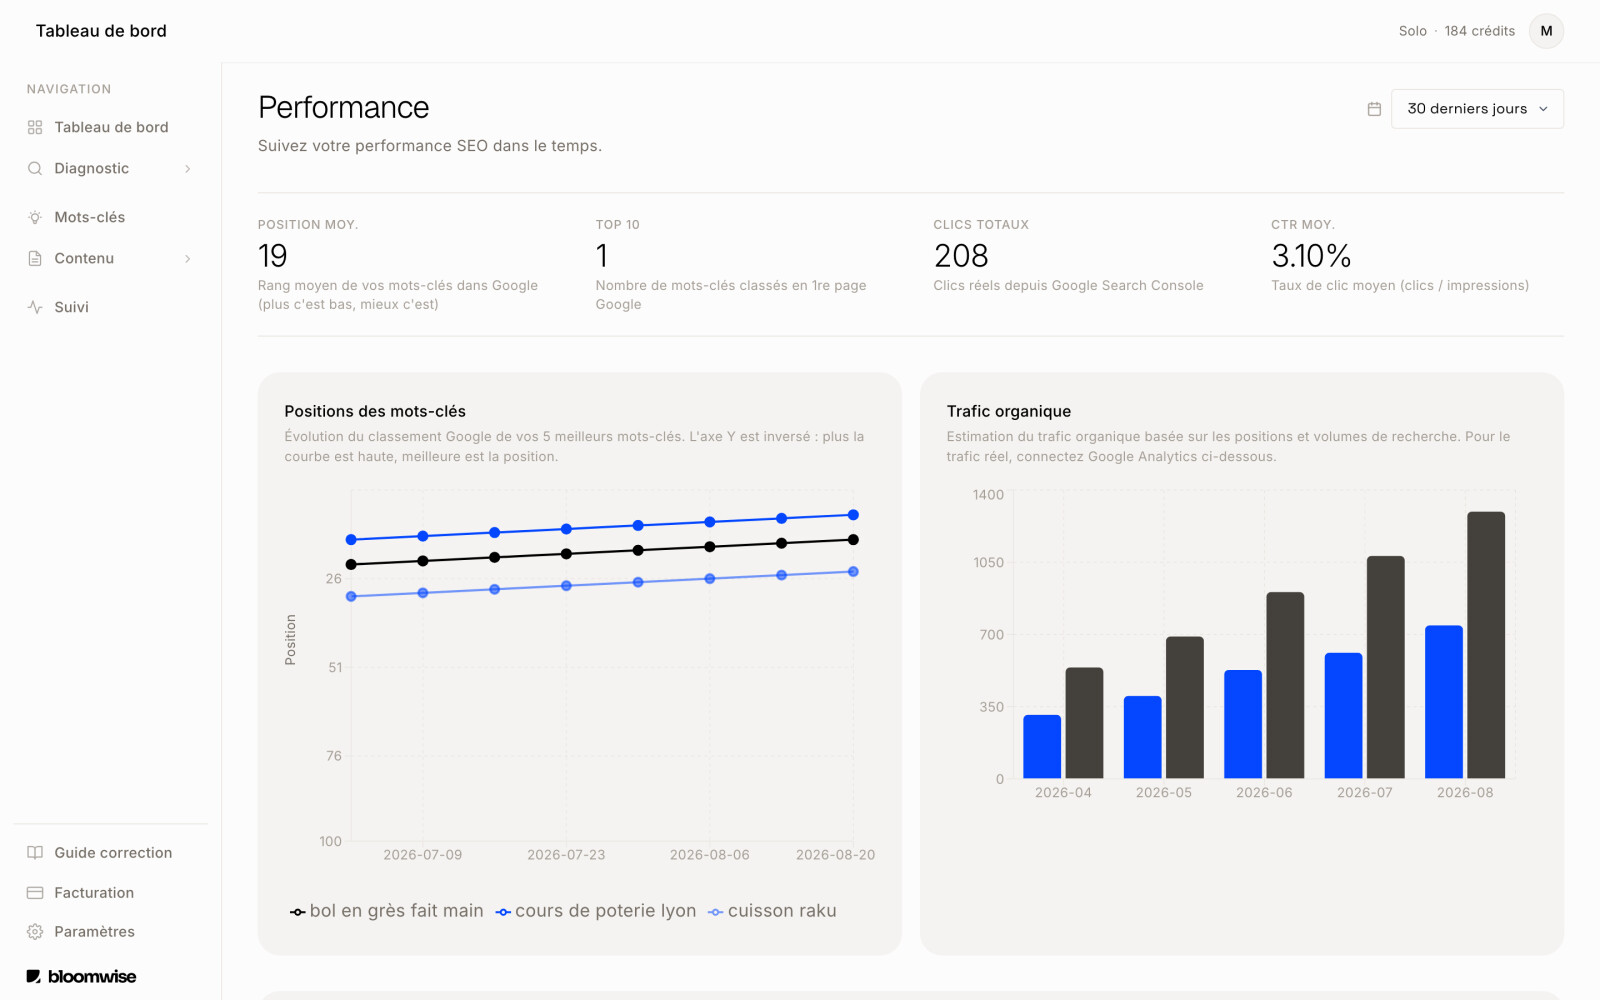Click the last point on the cours de poterie lyon line

[x=853, y=515]
